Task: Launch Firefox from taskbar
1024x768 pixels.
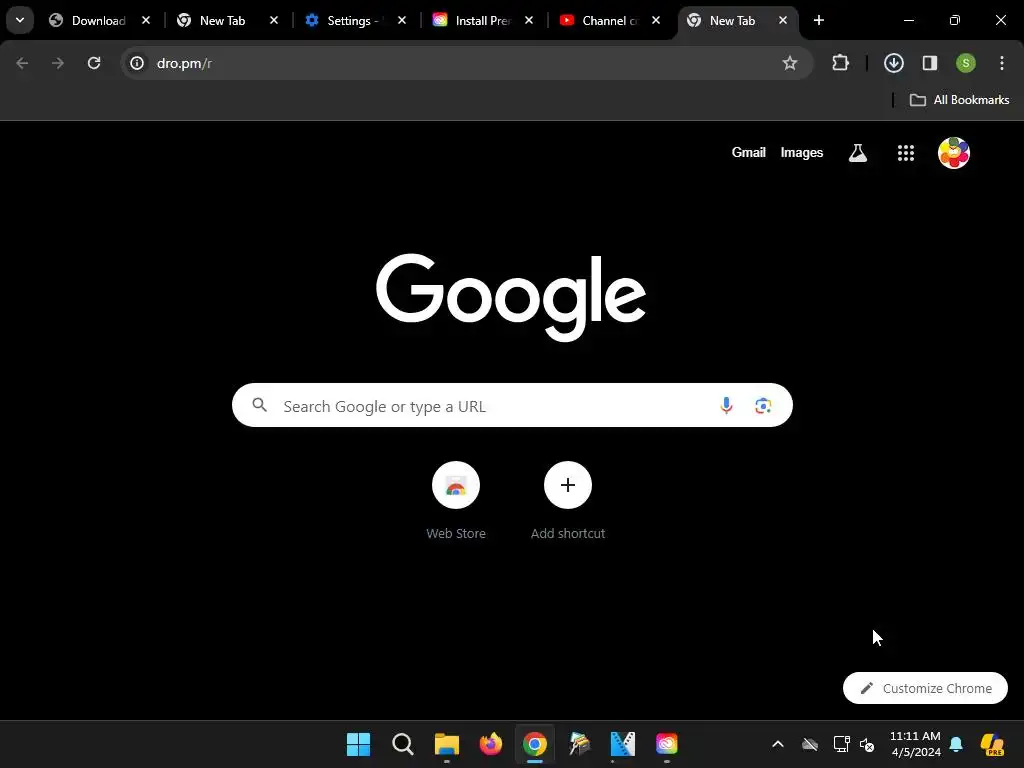Action: pos(490,744)
